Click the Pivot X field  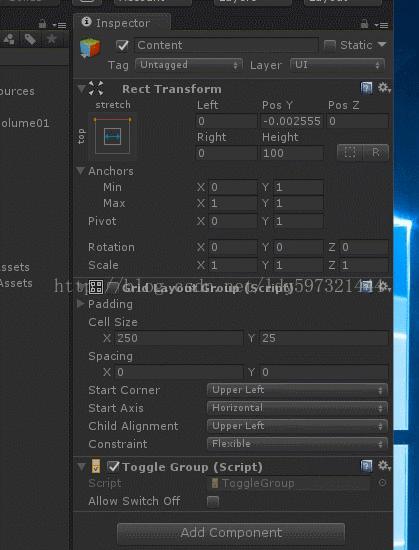233,221
